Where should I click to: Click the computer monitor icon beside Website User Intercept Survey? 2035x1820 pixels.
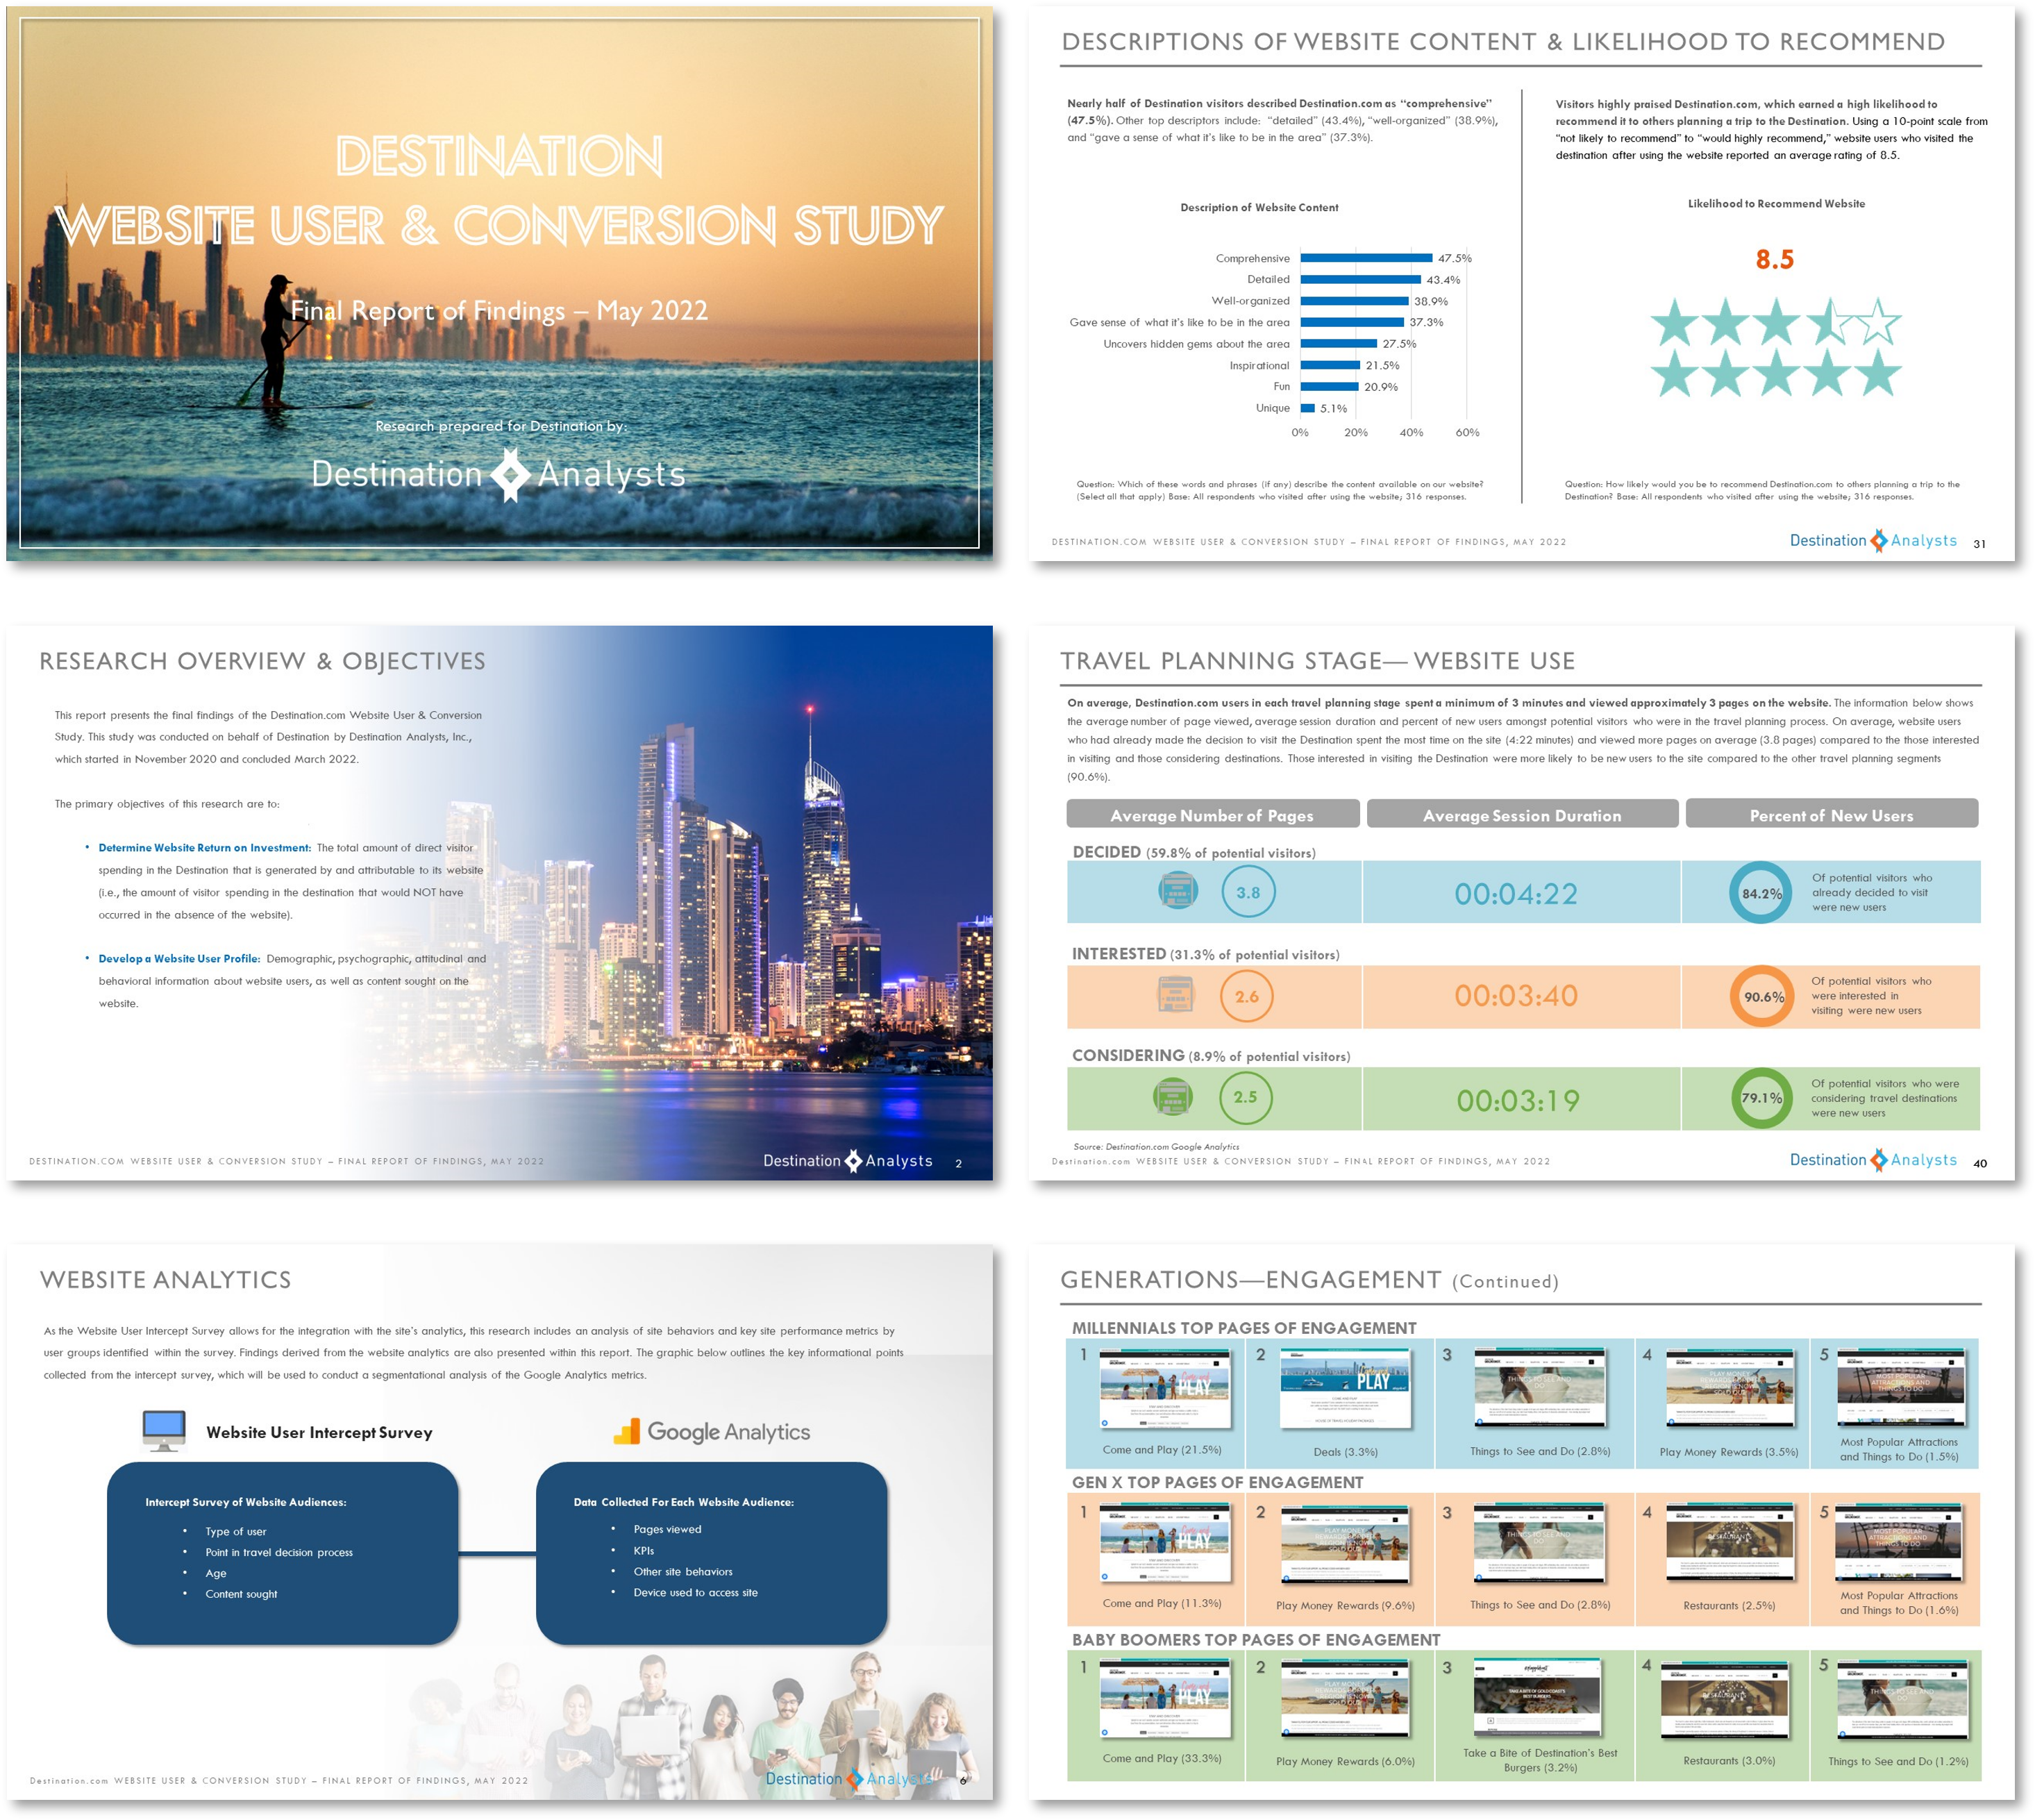(164, 1431)
